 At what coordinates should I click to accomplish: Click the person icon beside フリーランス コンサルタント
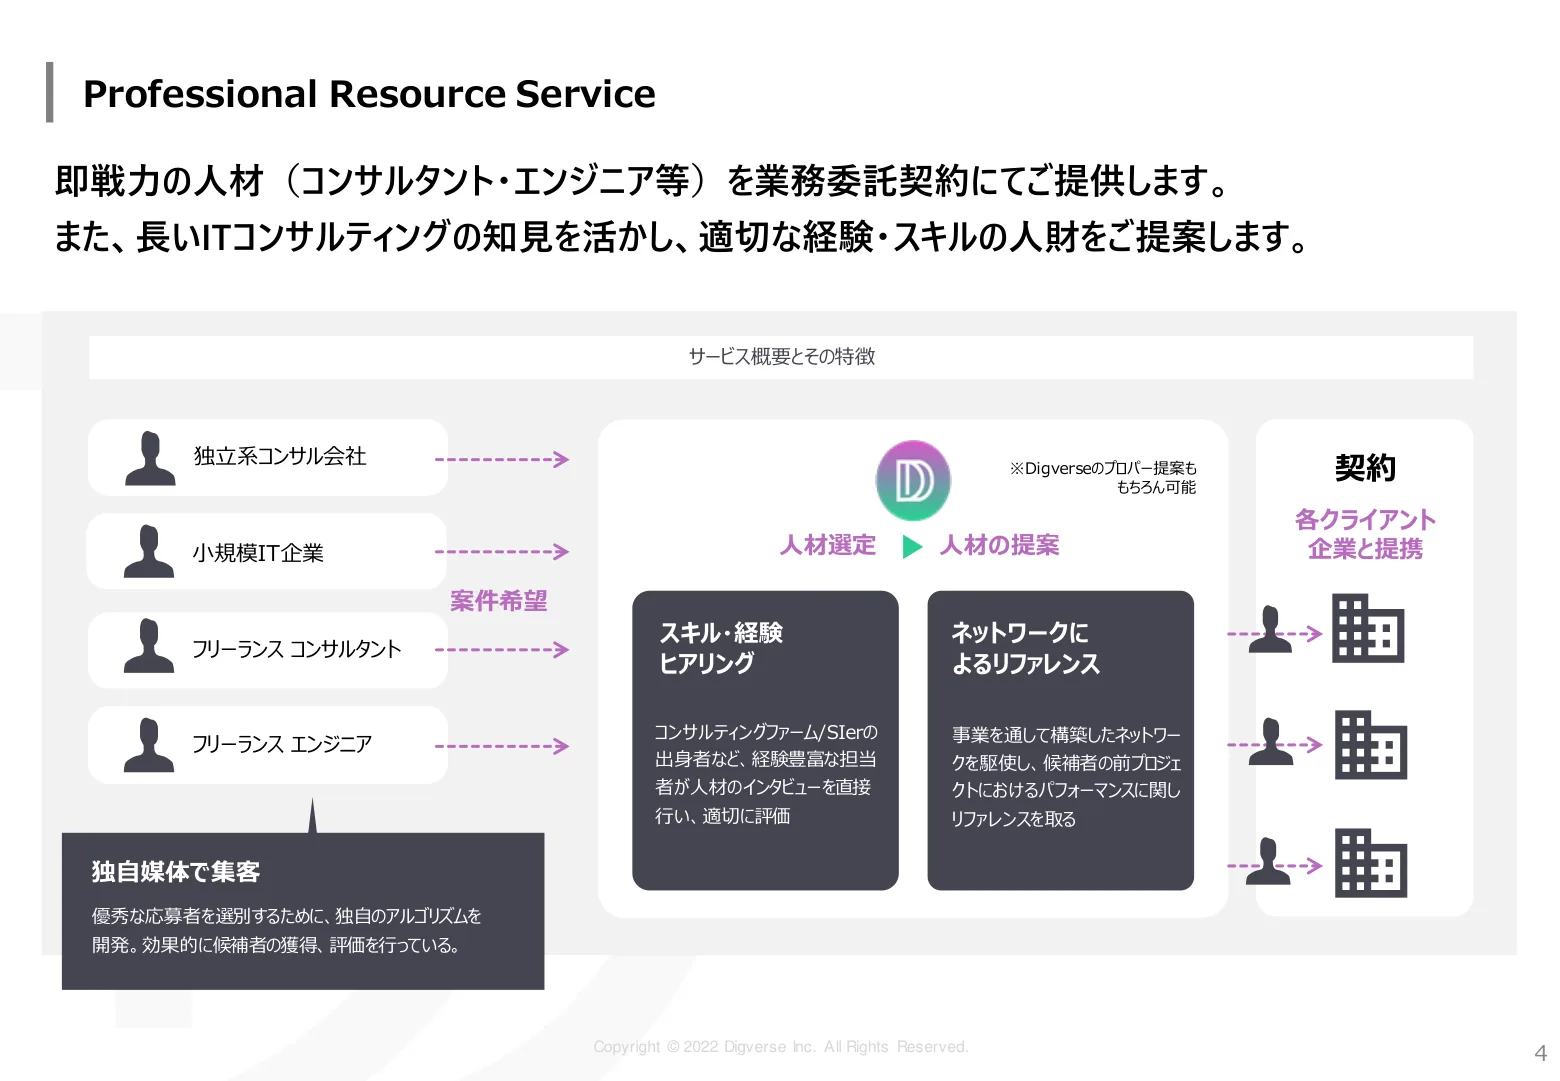point(149,646)
